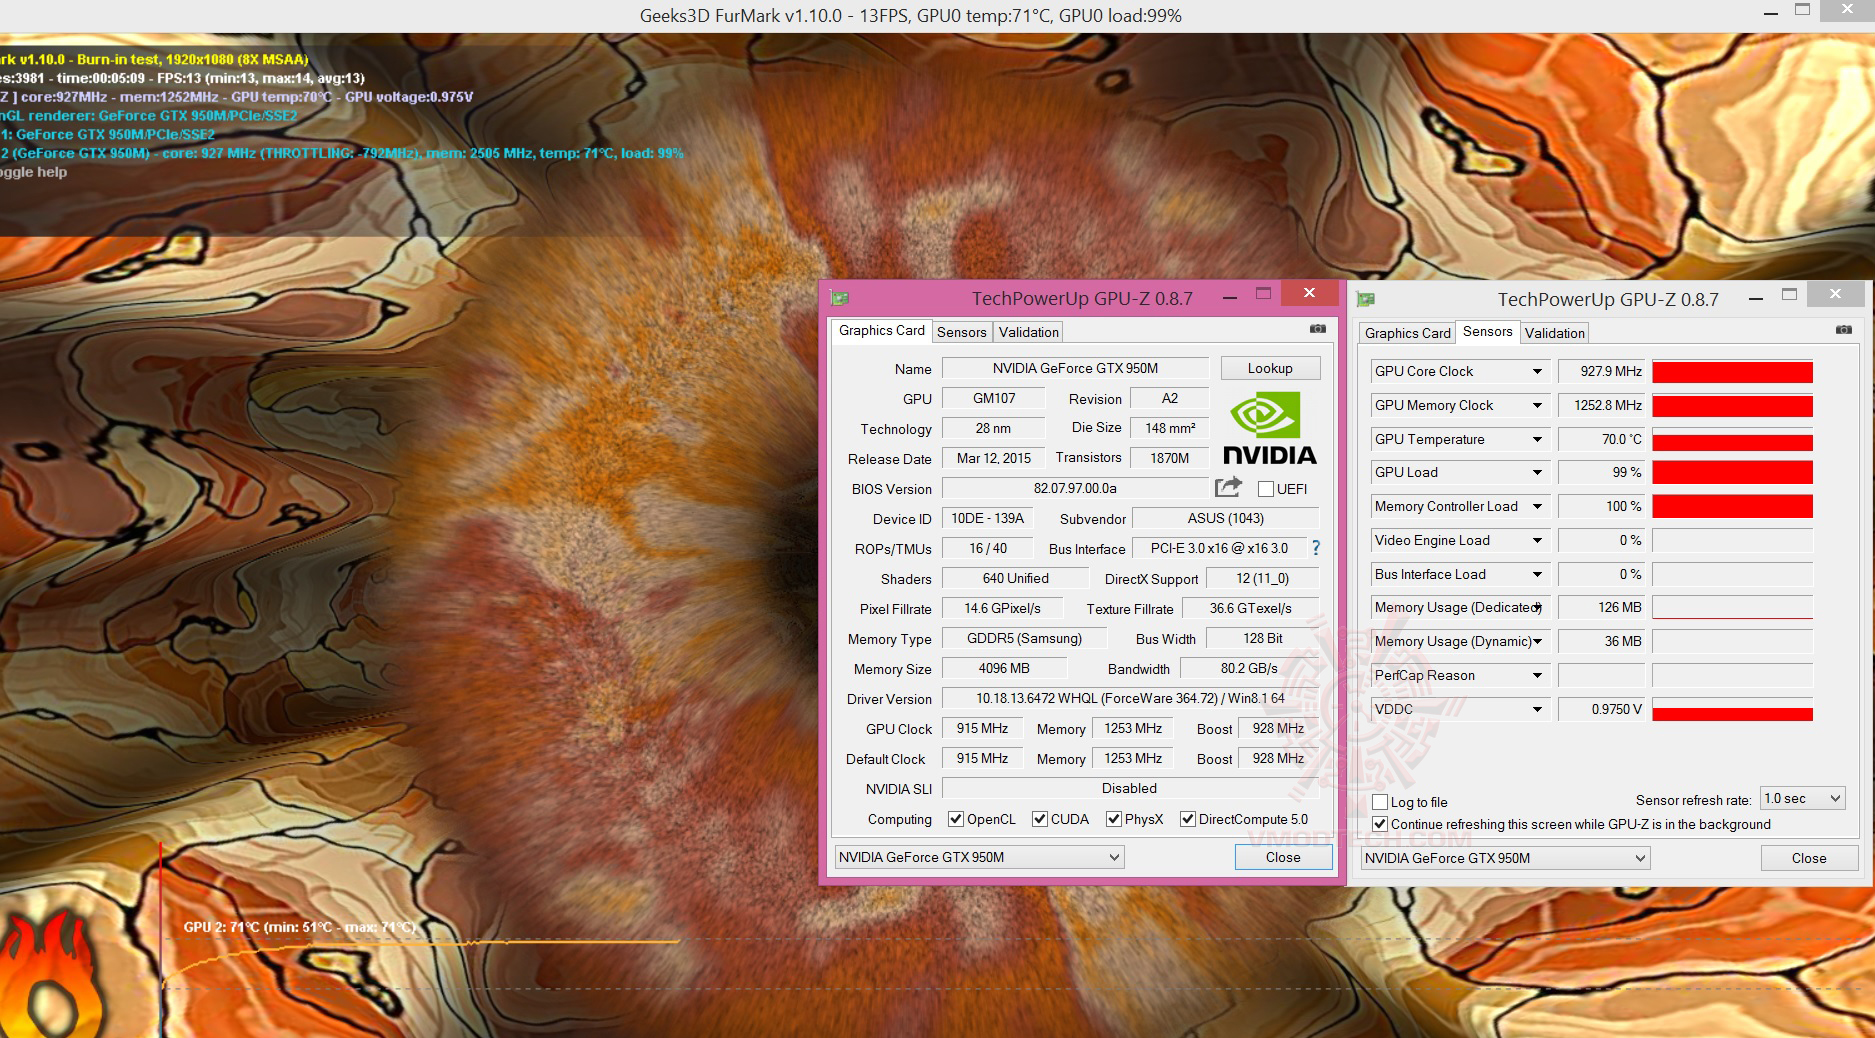Screen dimensions: 1875x1038
Task: Expand the Memory Usage (Dynamic) dropdown
Action: click(x=1538, y=642)
